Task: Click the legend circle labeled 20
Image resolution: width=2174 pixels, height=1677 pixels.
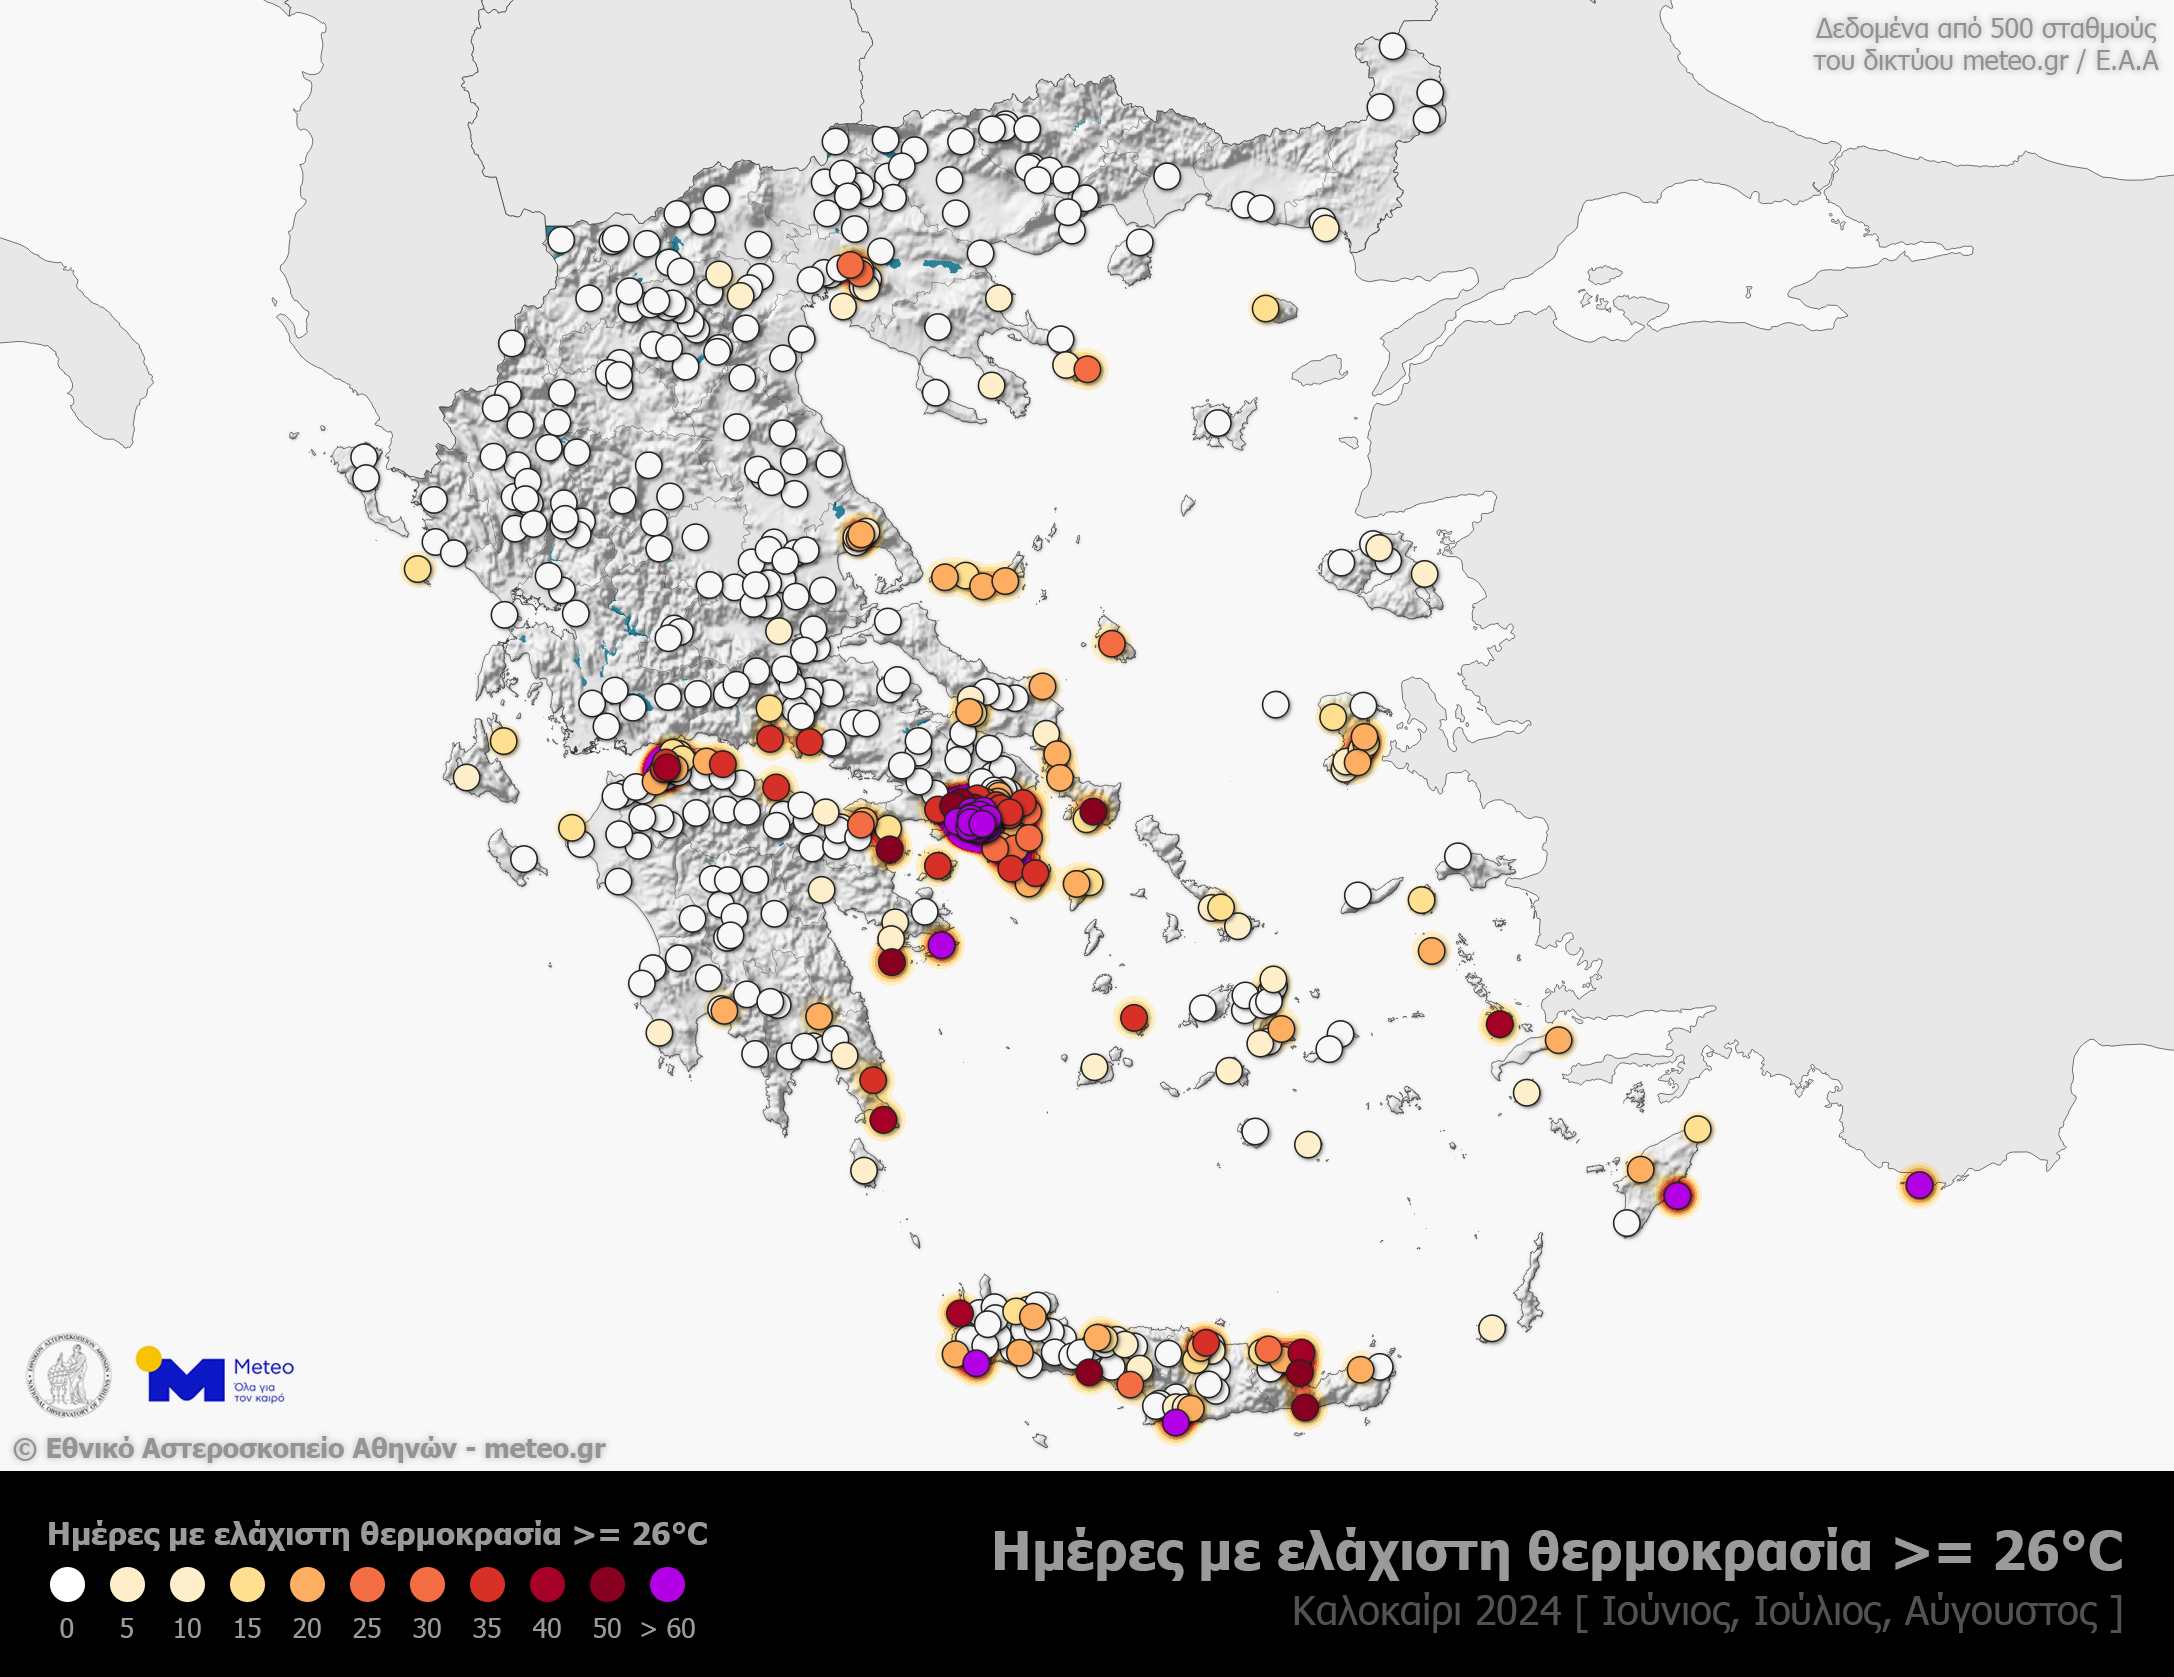Action: 307,1585
